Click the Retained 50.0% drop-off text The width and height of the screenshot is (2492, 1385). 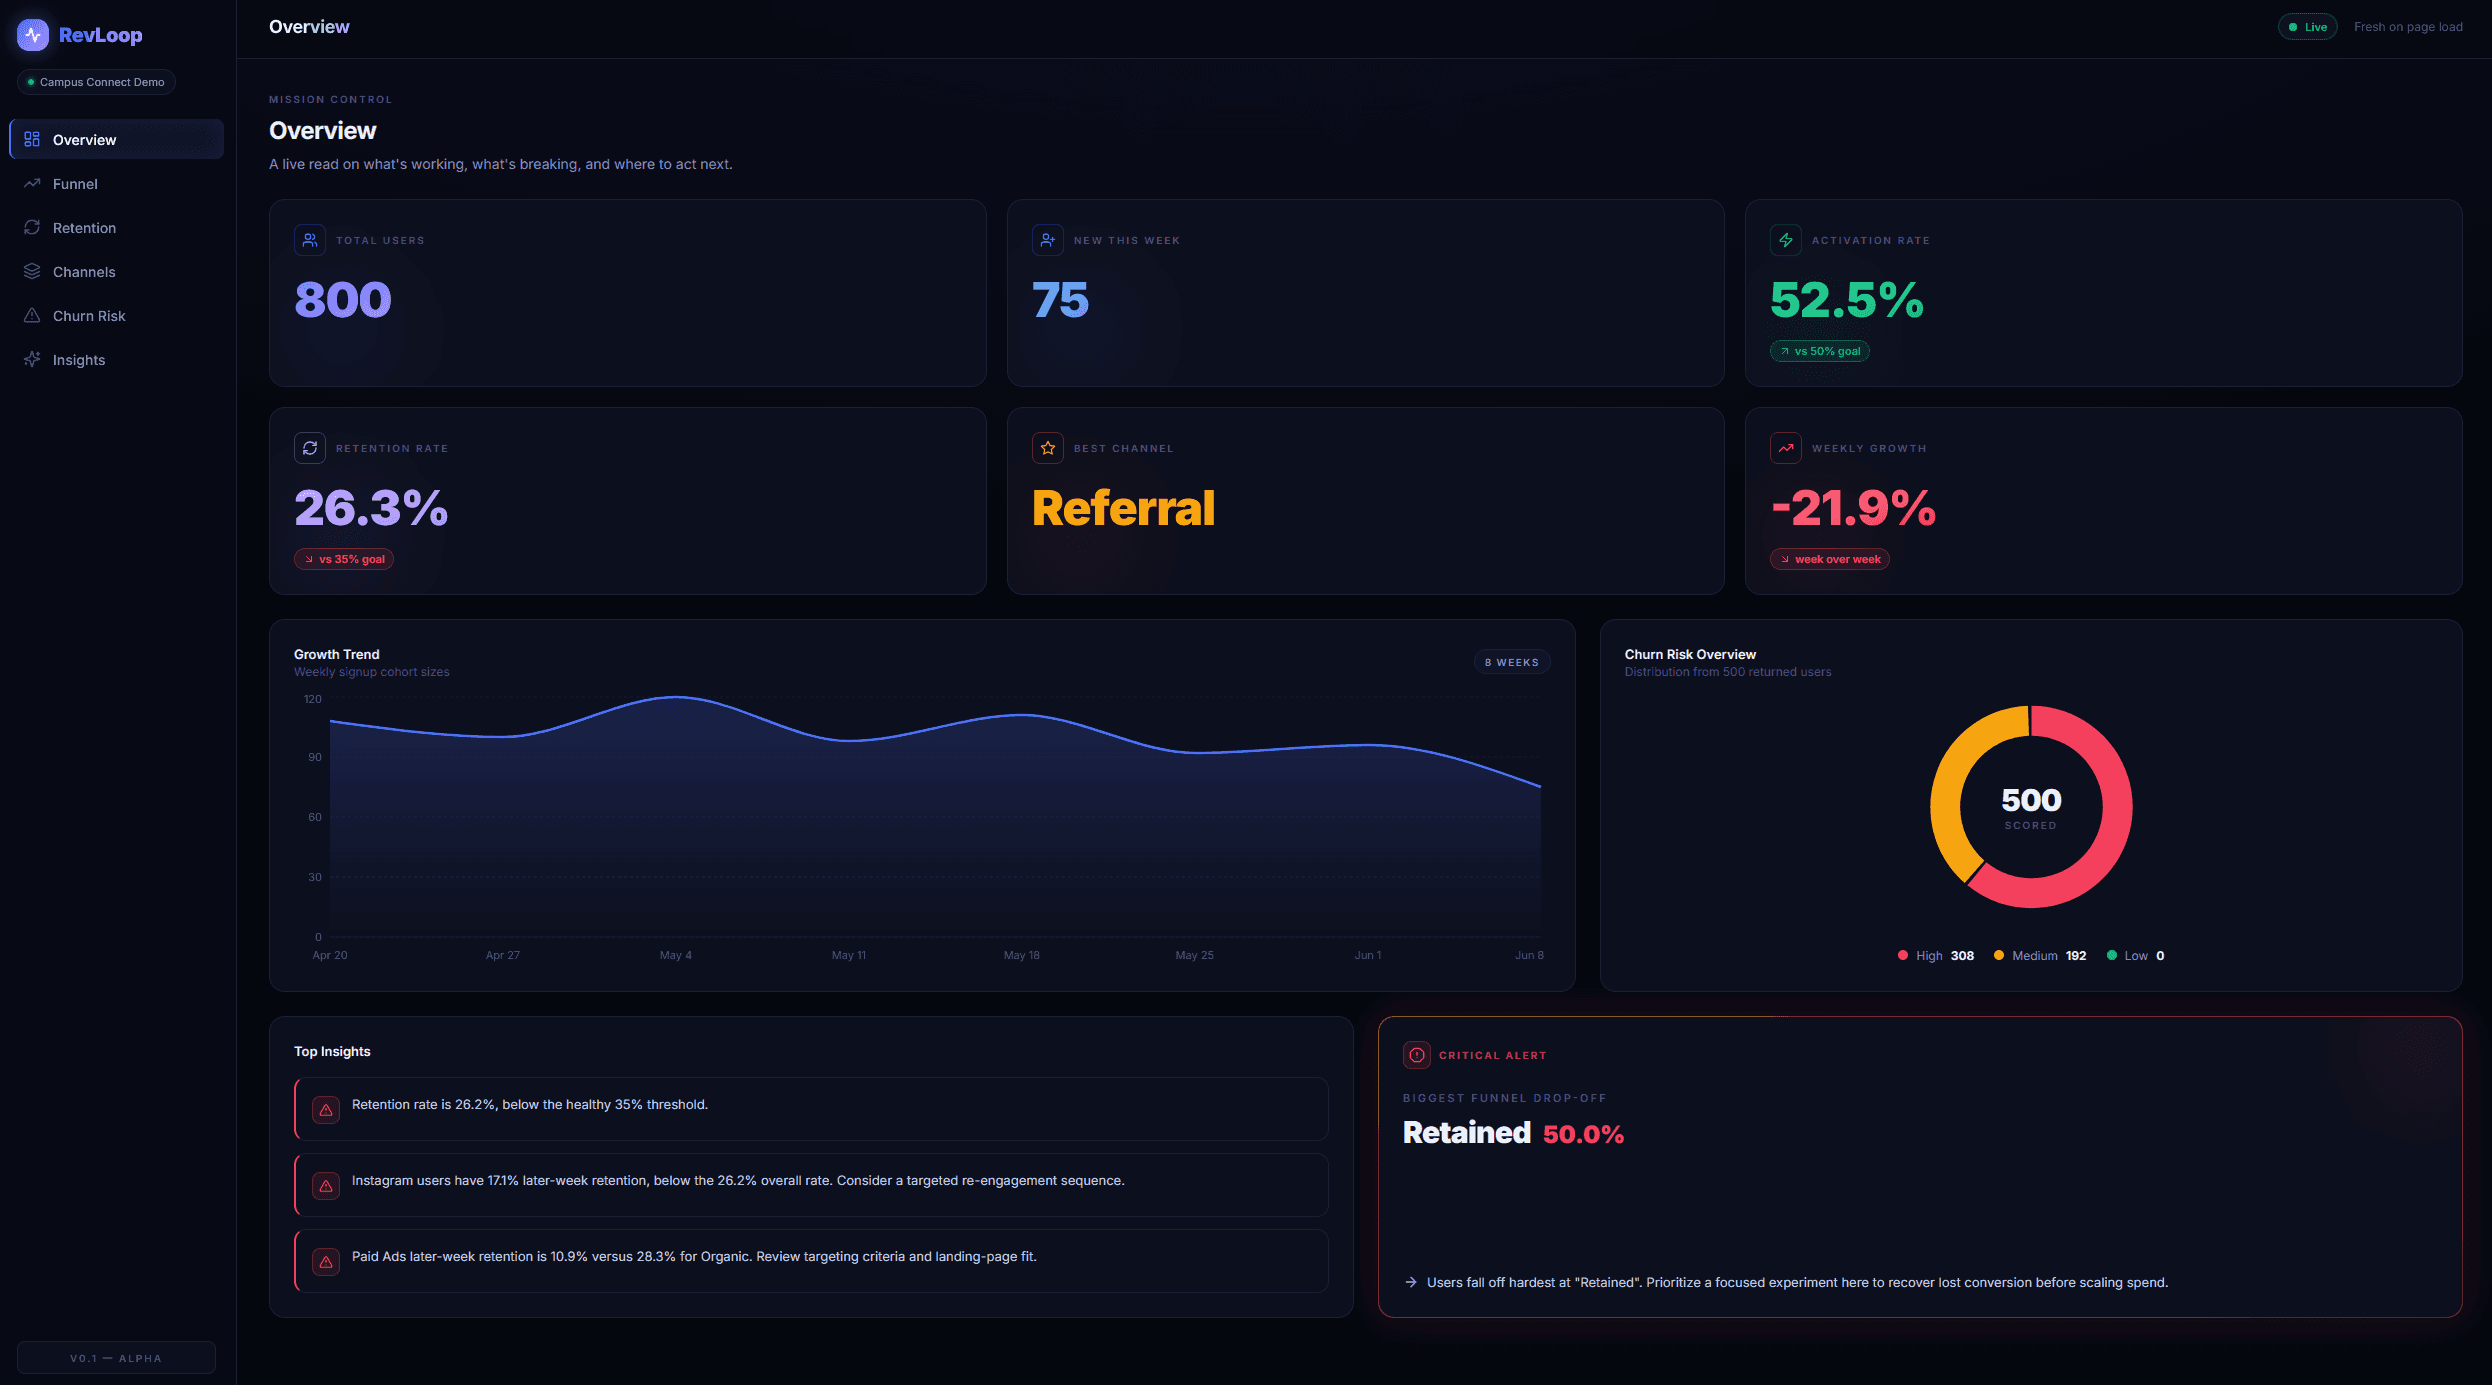click(1513, 1133)
